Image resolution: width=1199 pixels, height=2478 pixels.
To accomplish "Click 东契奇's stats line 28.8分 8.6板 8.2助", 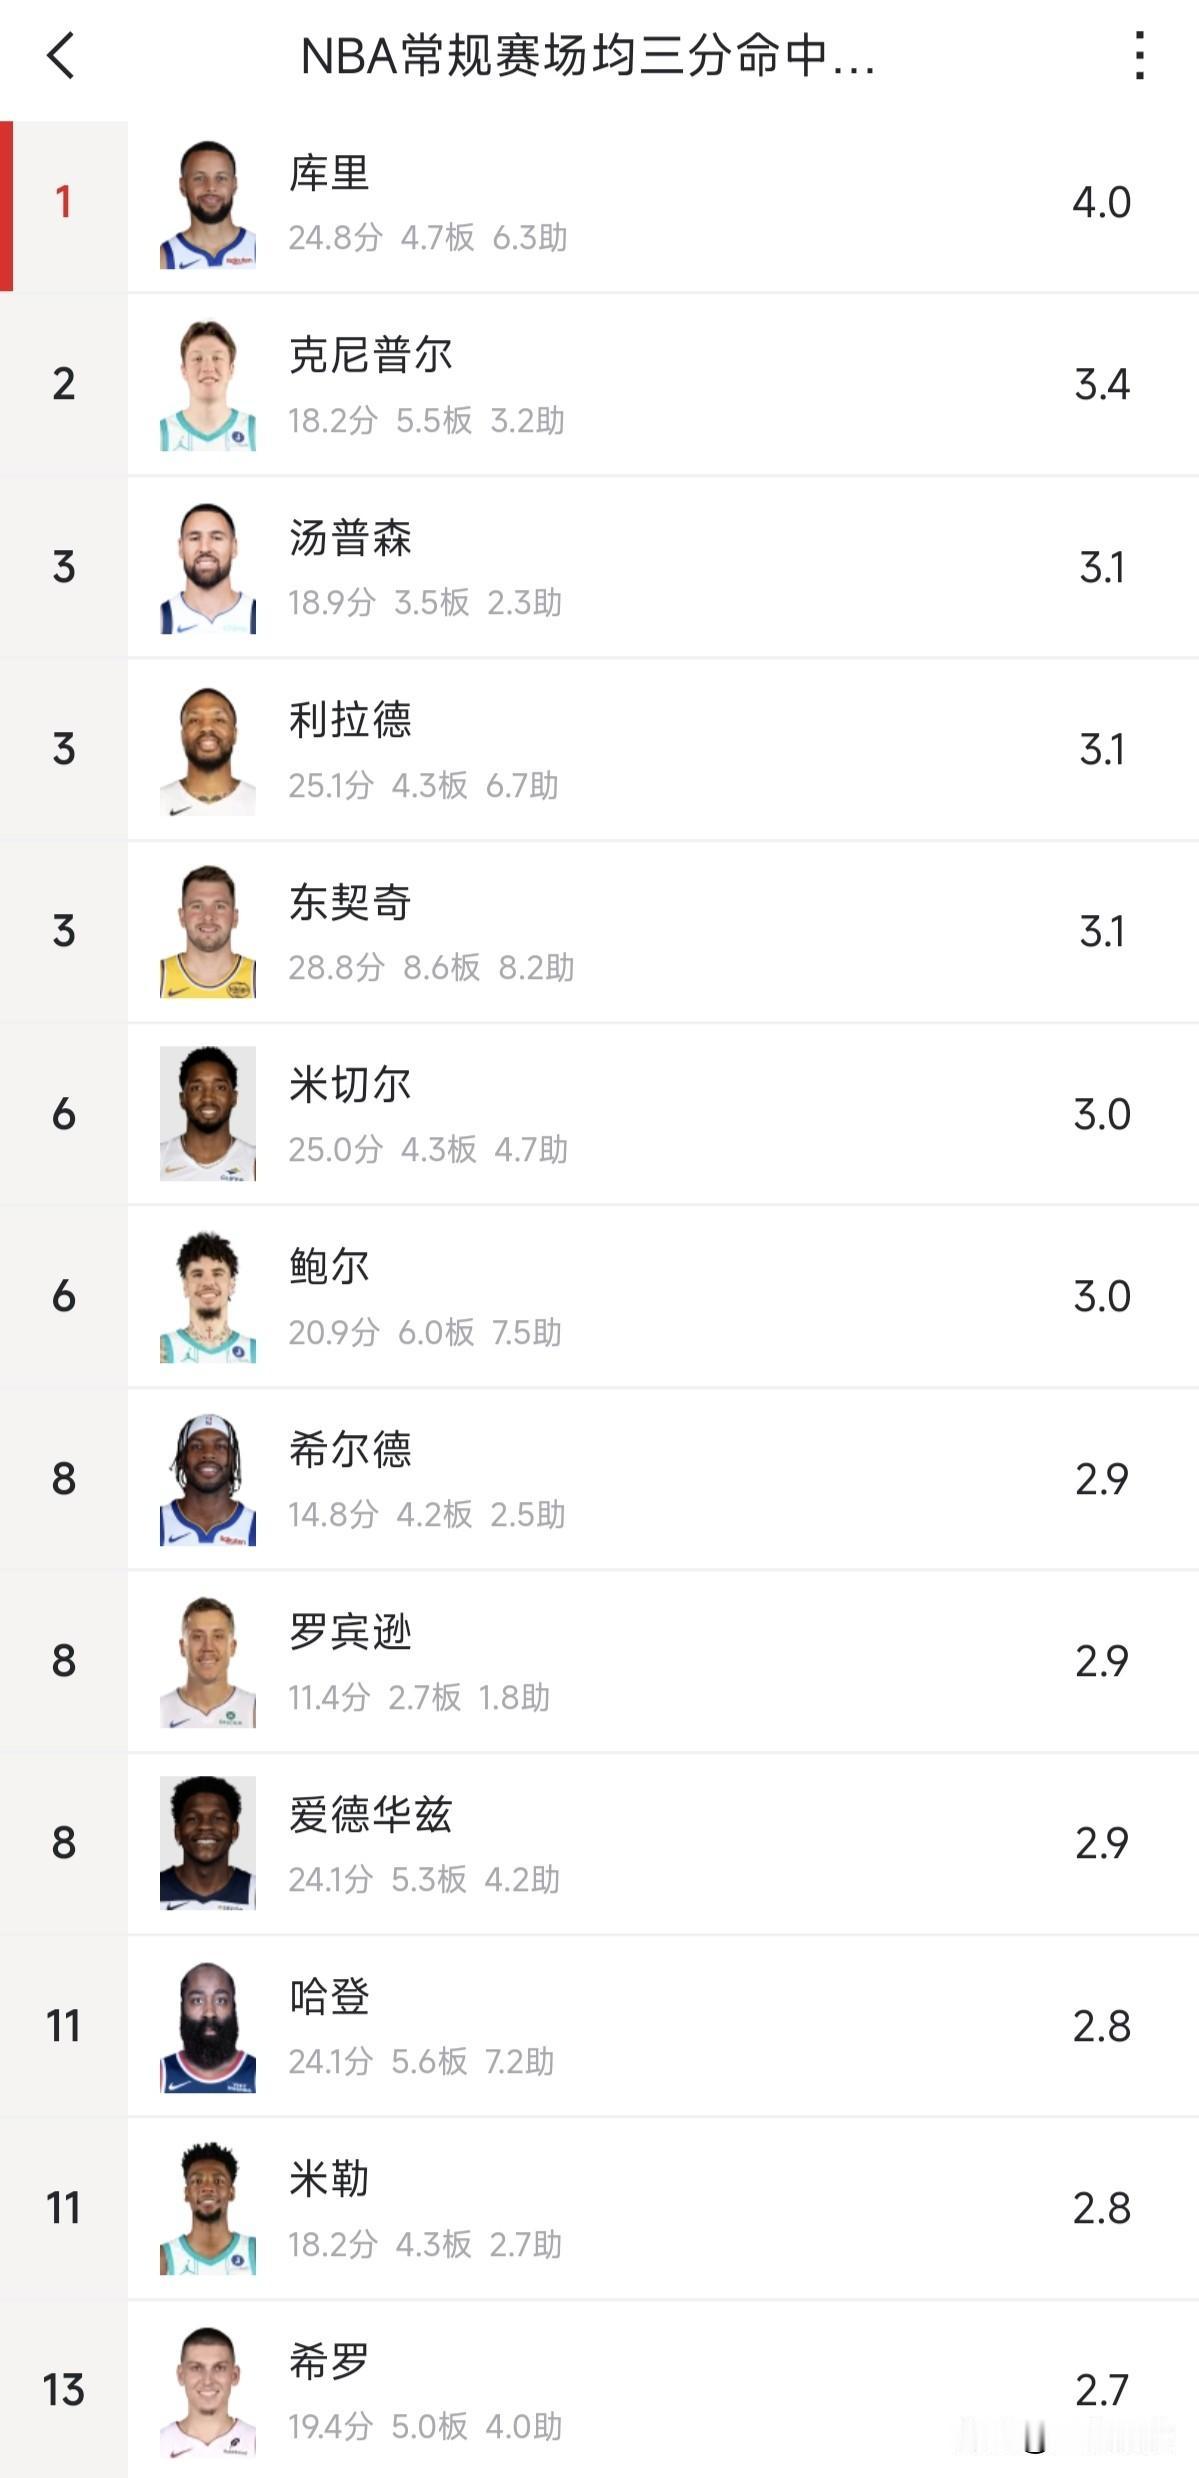I will 431,968.
